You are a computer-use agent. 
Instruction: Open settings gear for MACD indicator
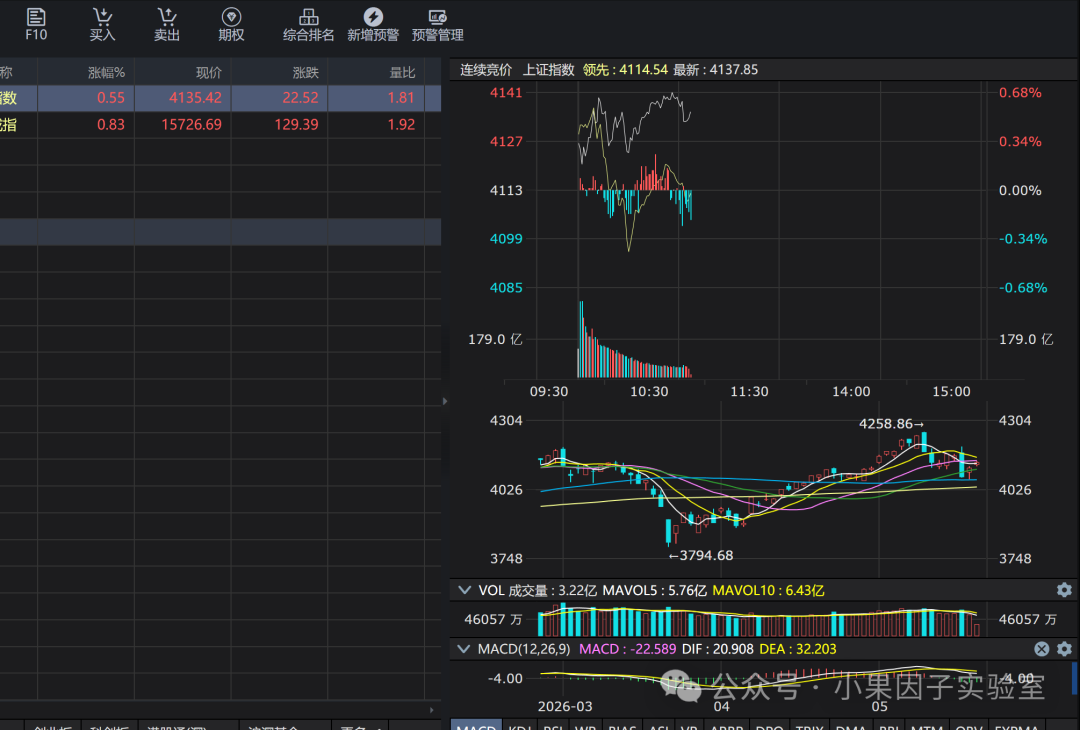pyautogui.click(x=1064, y=649)
